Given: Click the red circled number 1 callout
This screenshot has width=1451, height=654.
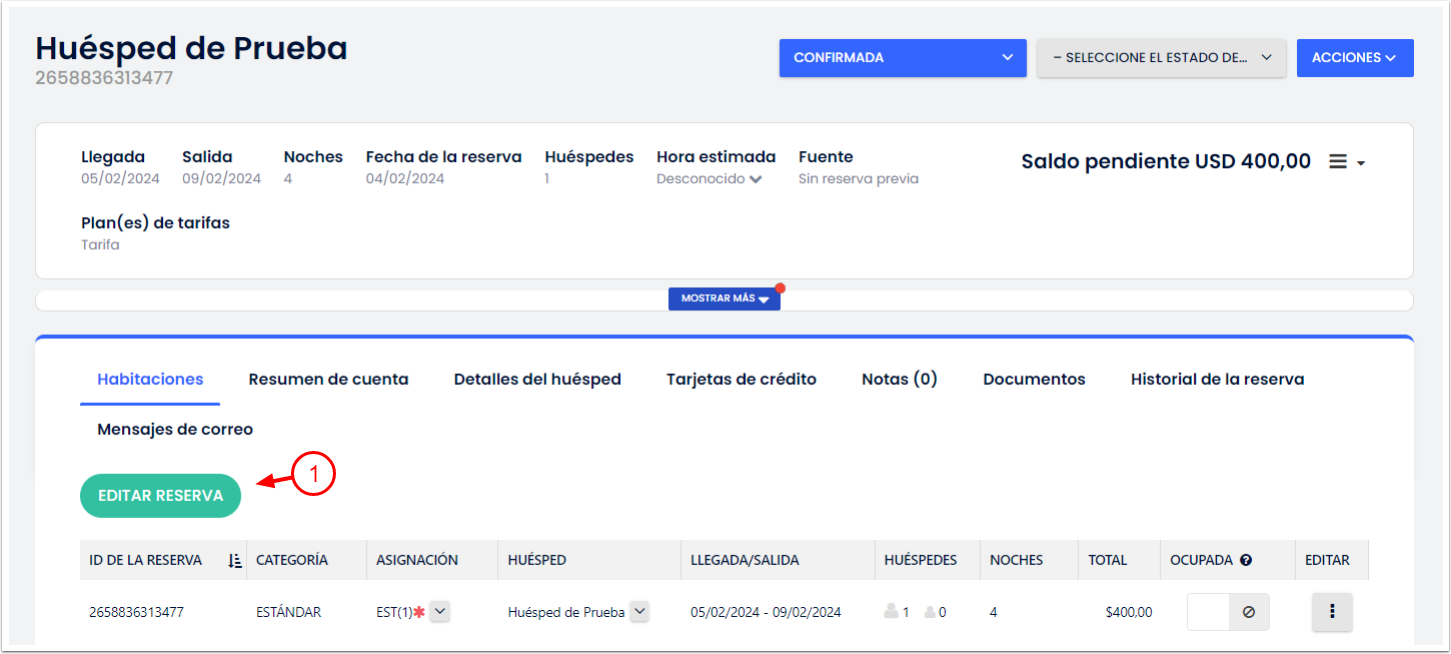Looking at the screenshot, I should 316,475.
